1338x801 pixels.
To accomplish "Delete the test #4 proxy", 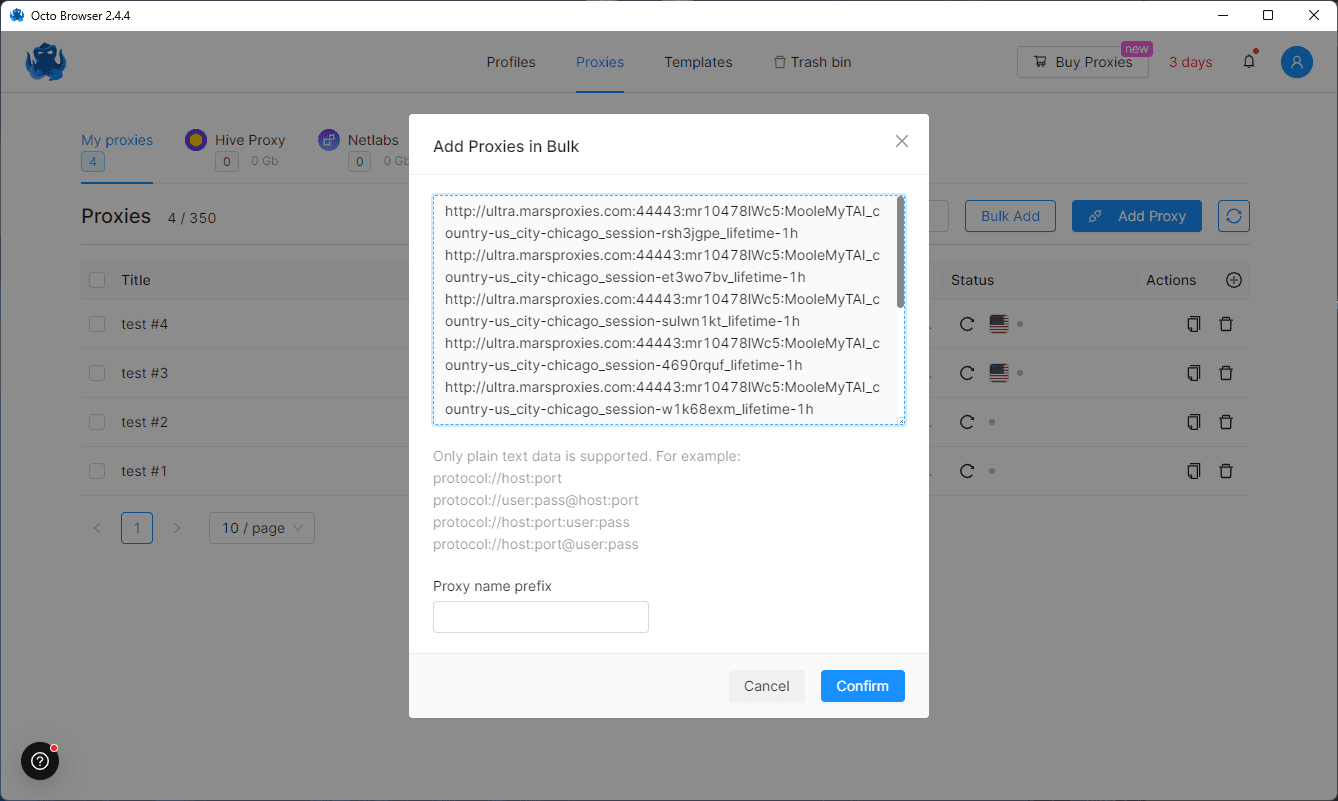I will (1226, 324).
